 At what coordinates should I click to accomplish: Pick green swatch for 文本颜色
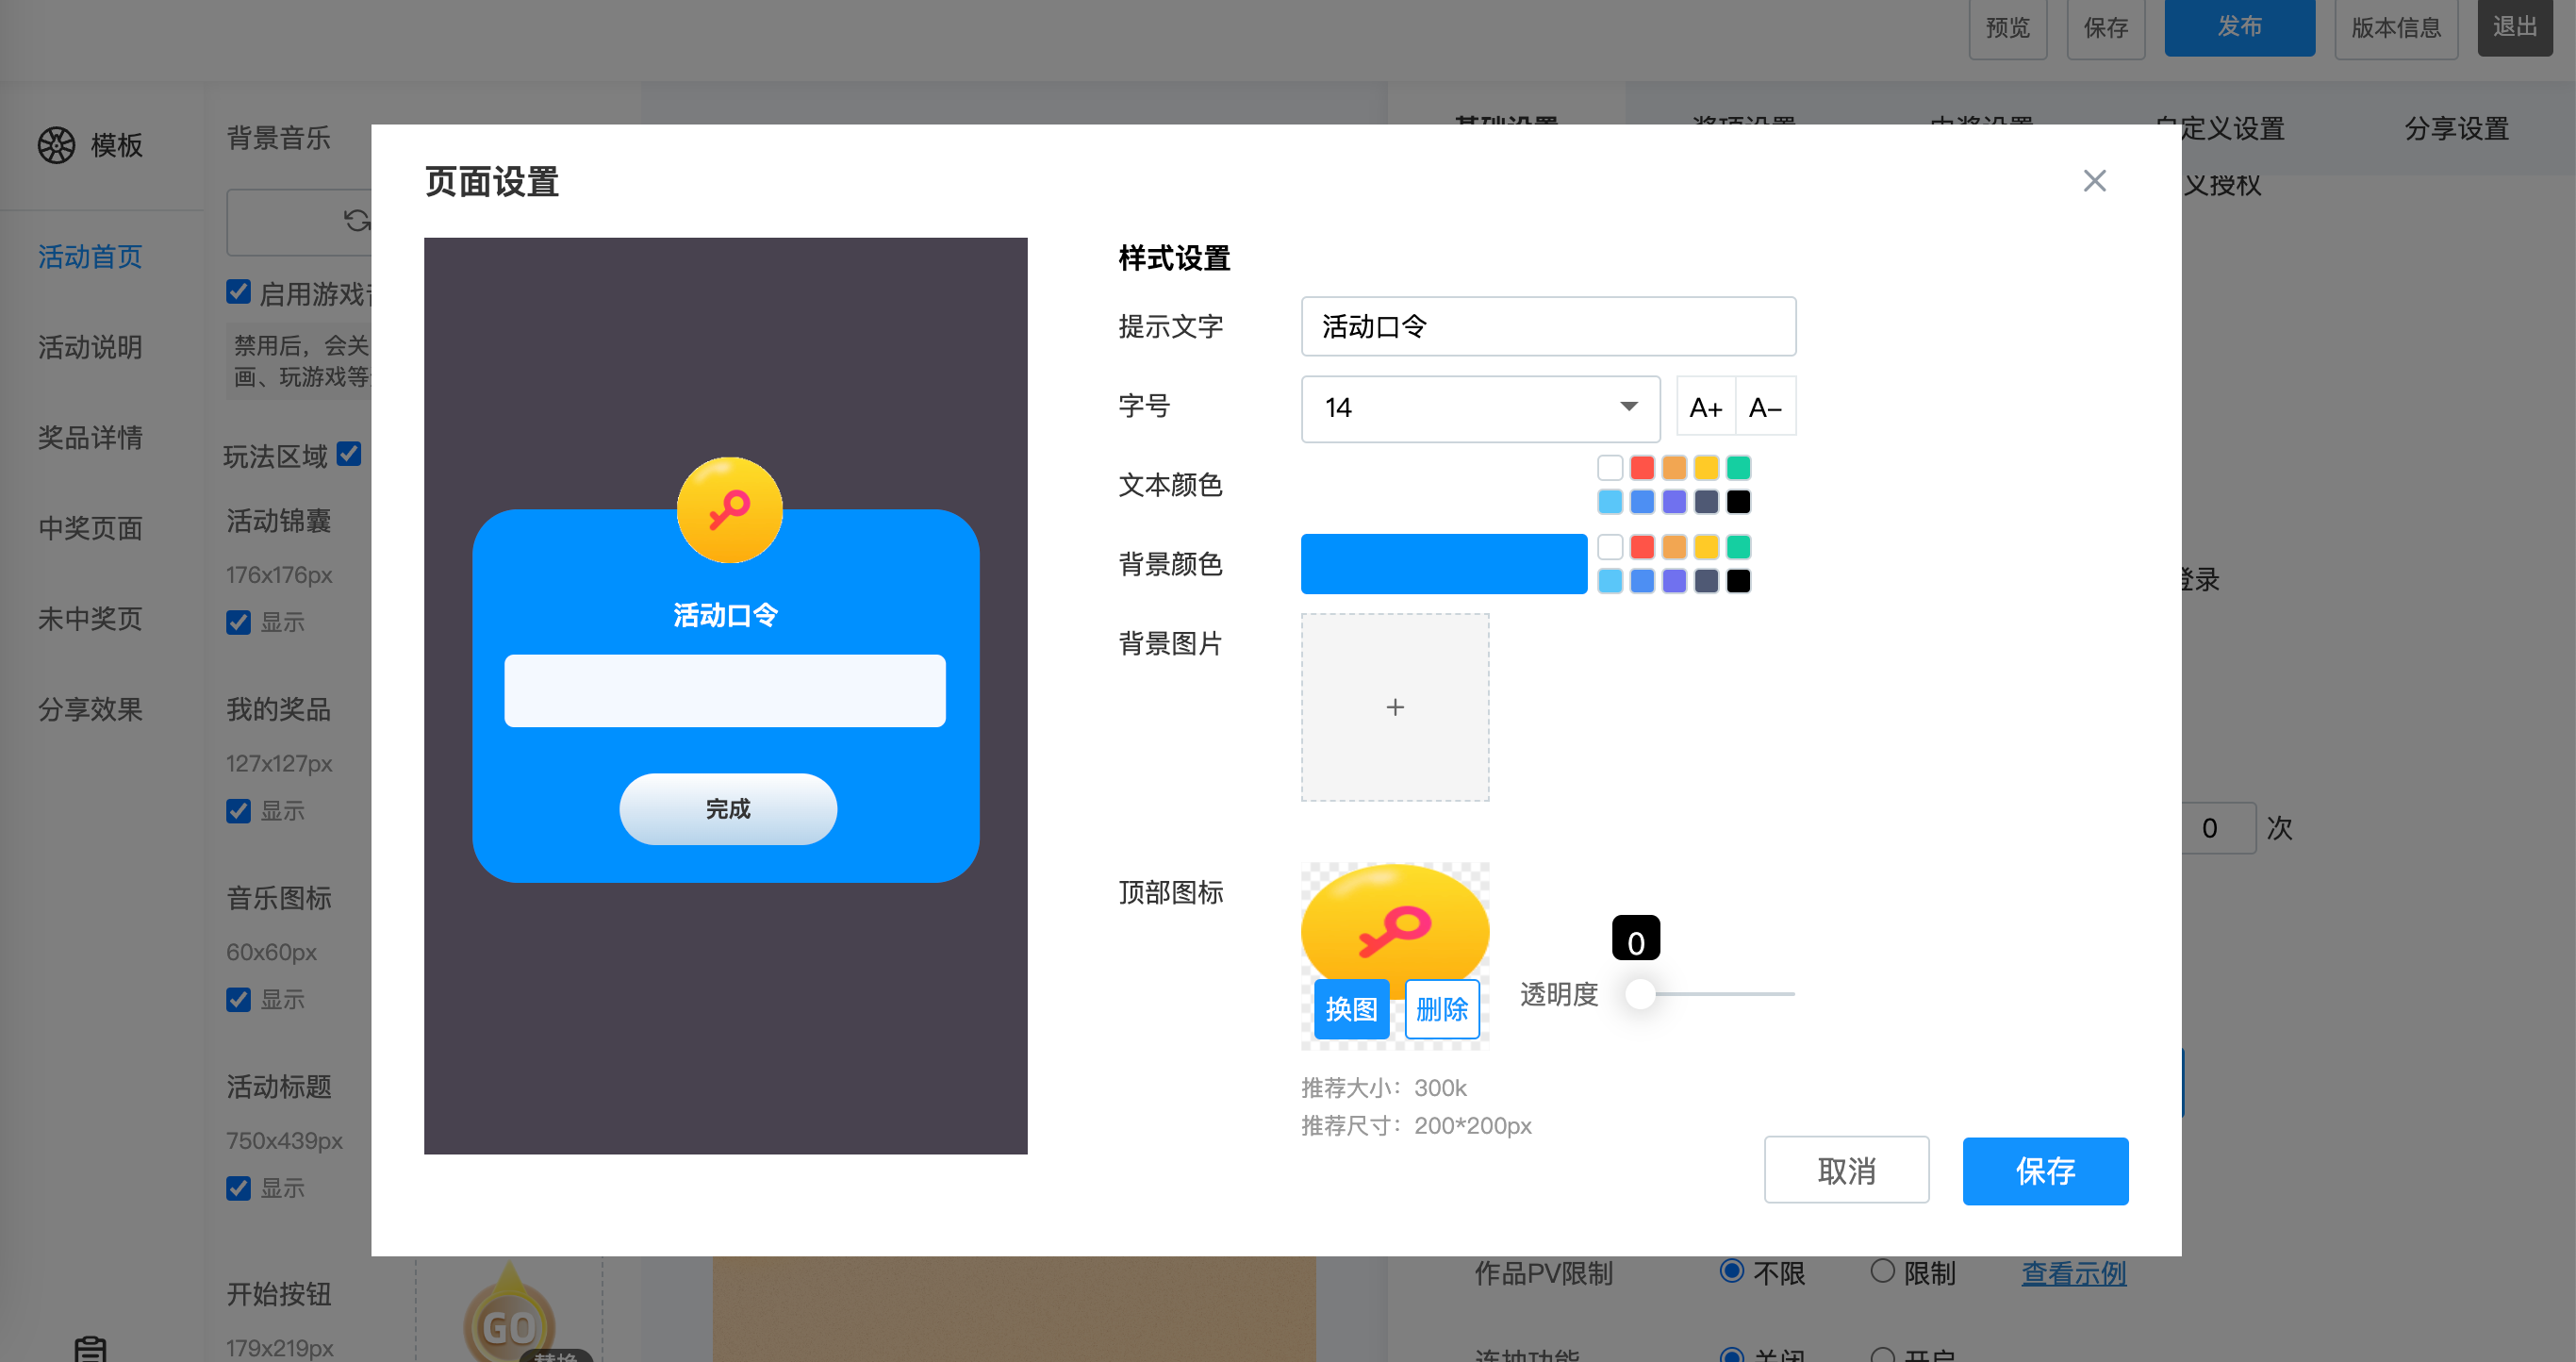click(x=1738, y=468)
